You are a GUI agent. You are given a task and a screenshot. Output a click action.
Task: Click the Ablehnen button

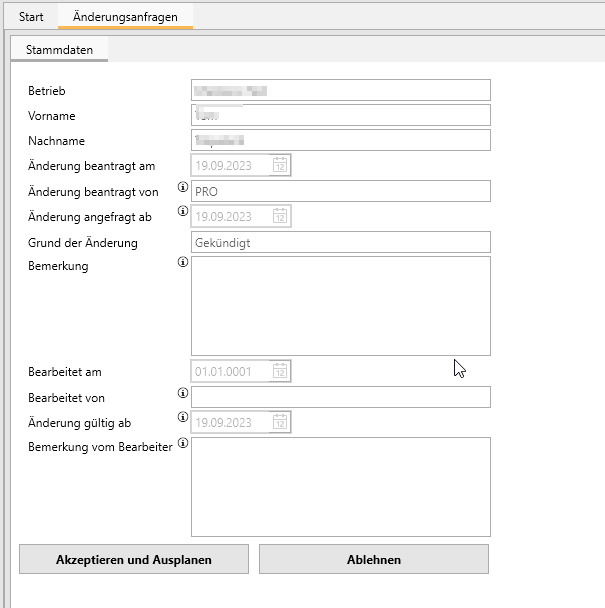[374, 559]
